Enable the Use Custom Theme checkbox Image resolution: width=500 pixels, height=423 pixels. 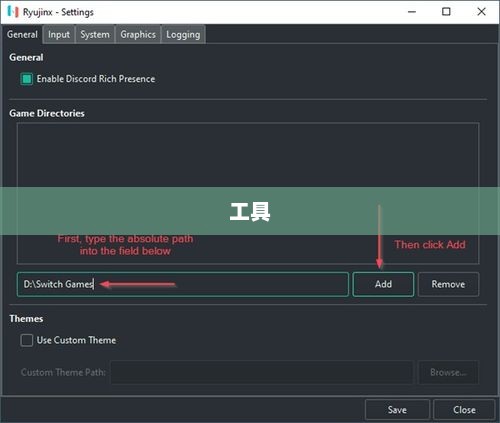point(27,340)
